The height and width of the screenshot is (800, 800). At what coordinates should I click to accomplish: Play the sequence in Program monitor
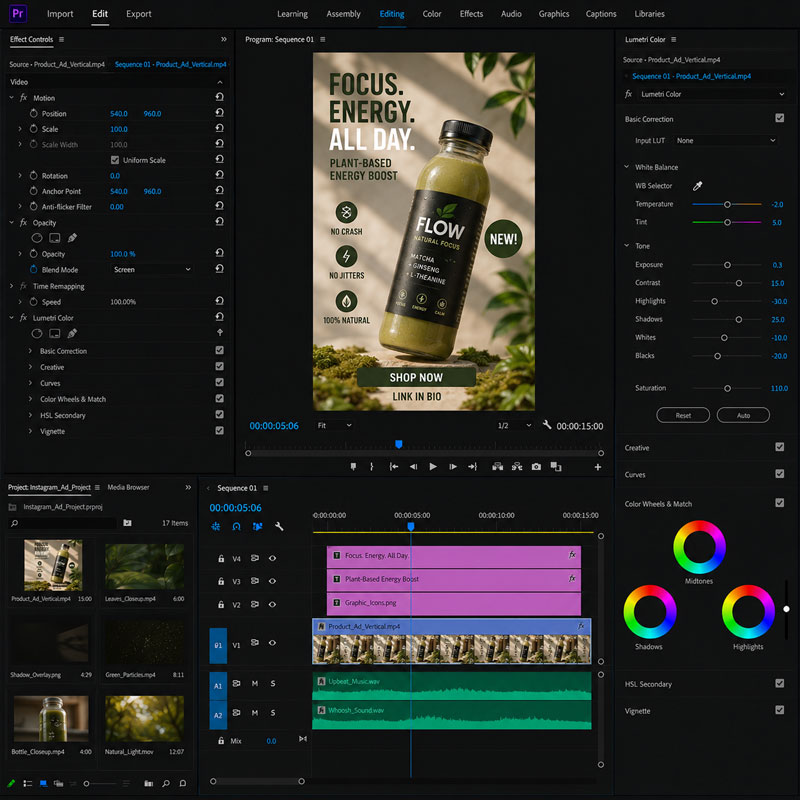tap(433, 467)
